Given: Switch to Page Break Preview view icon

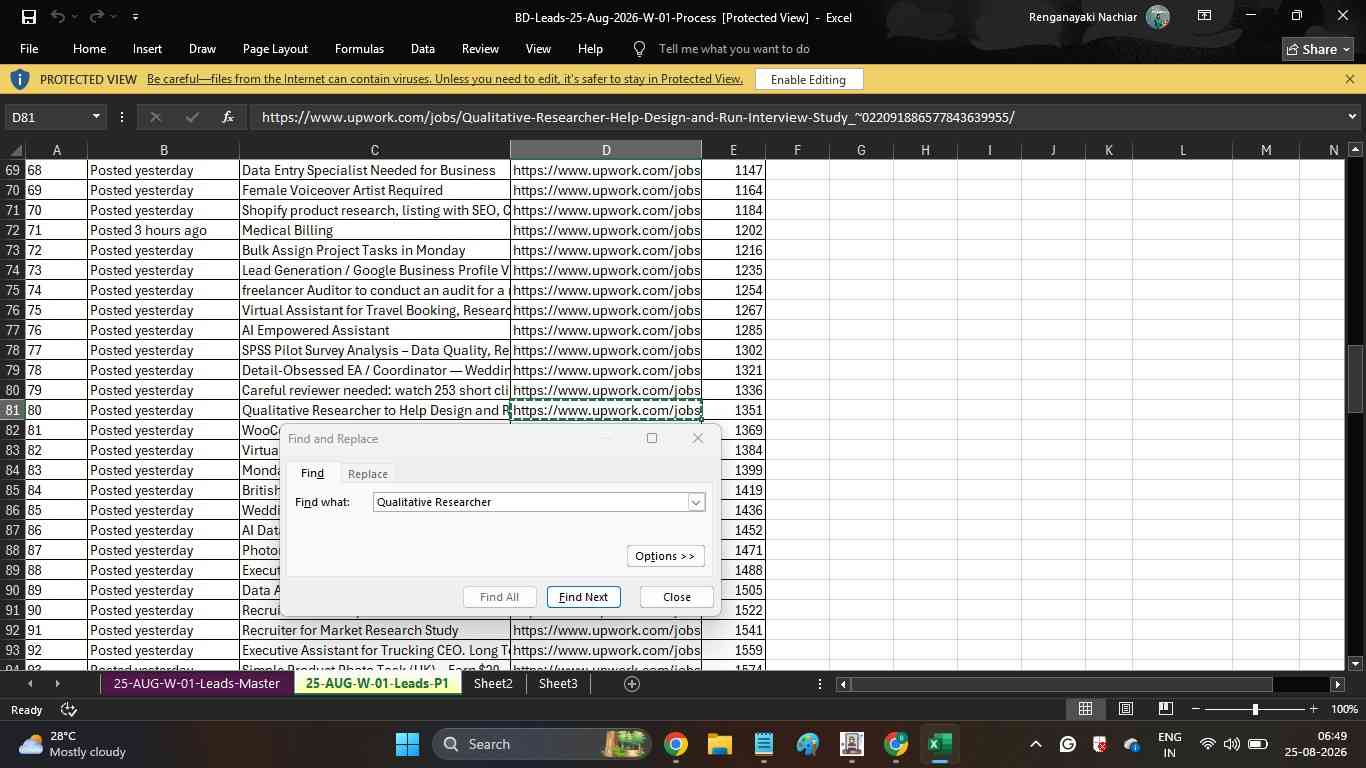Looking at the screenshot, I should click(x=1165, y=709).
